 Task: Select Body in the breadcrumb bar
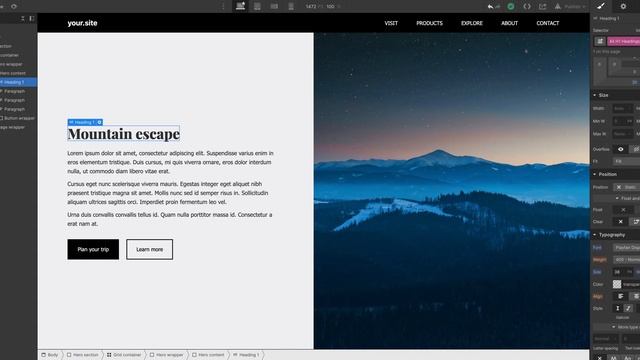[50, 355]
